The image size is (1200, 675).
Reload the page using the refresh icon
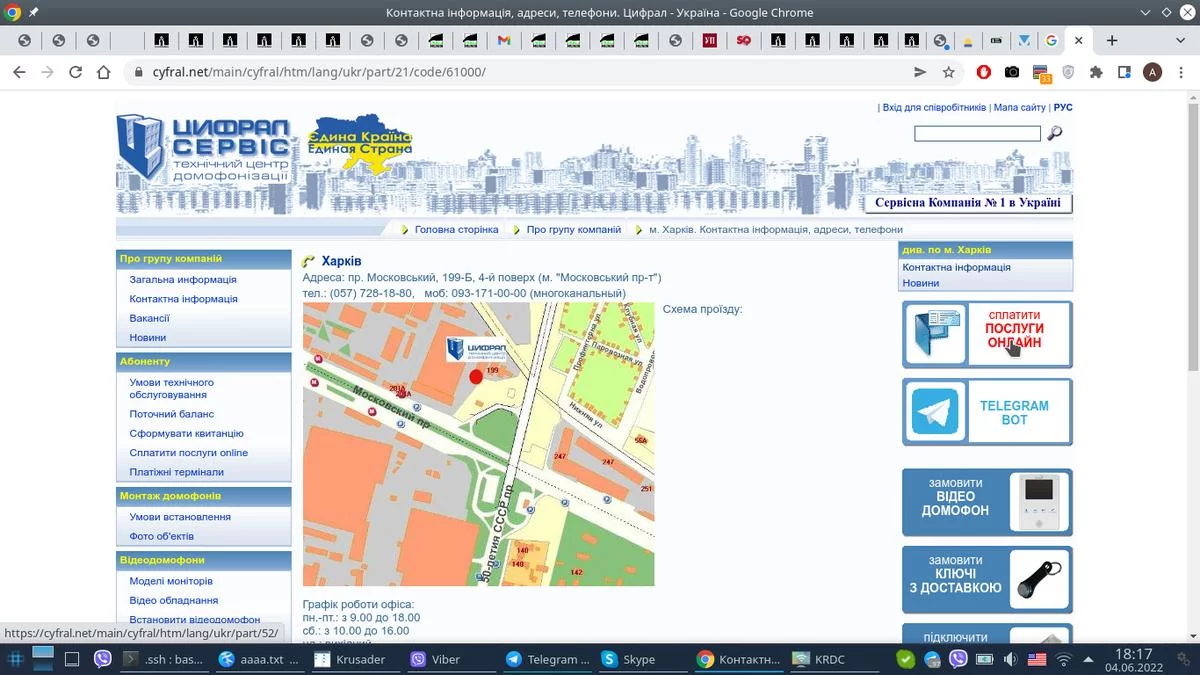(x=75, y=72)
